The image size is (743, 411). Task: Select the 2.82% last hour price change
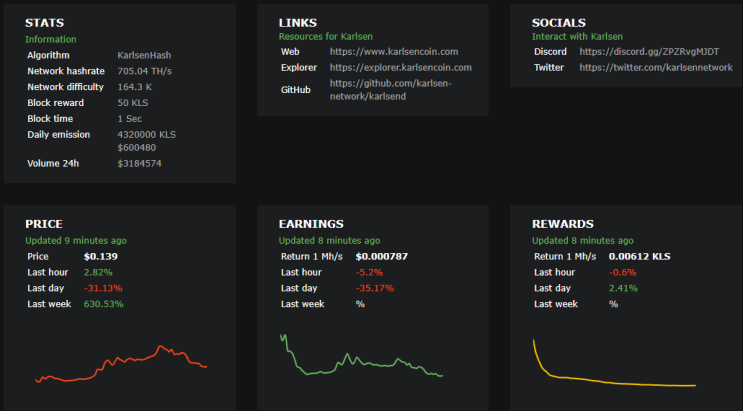(98, 273)
